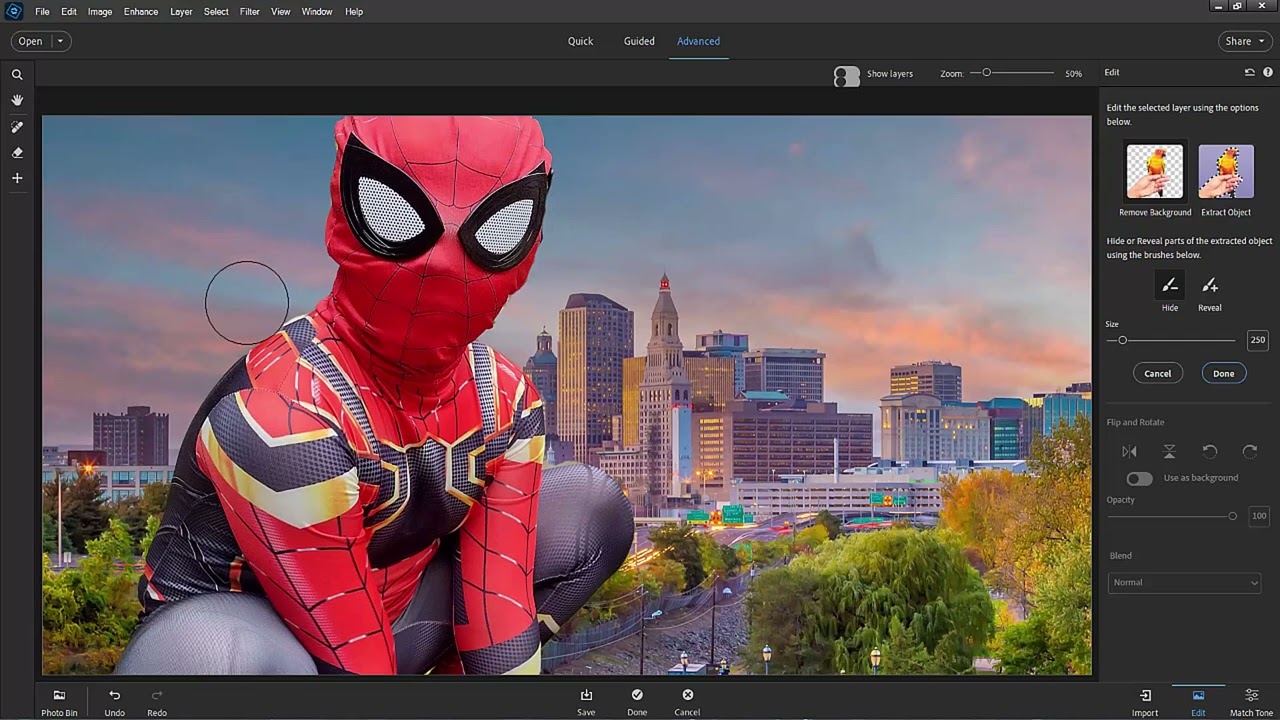Toggle Show layers switch
The image size is (1280, 720).
(847, 76)
